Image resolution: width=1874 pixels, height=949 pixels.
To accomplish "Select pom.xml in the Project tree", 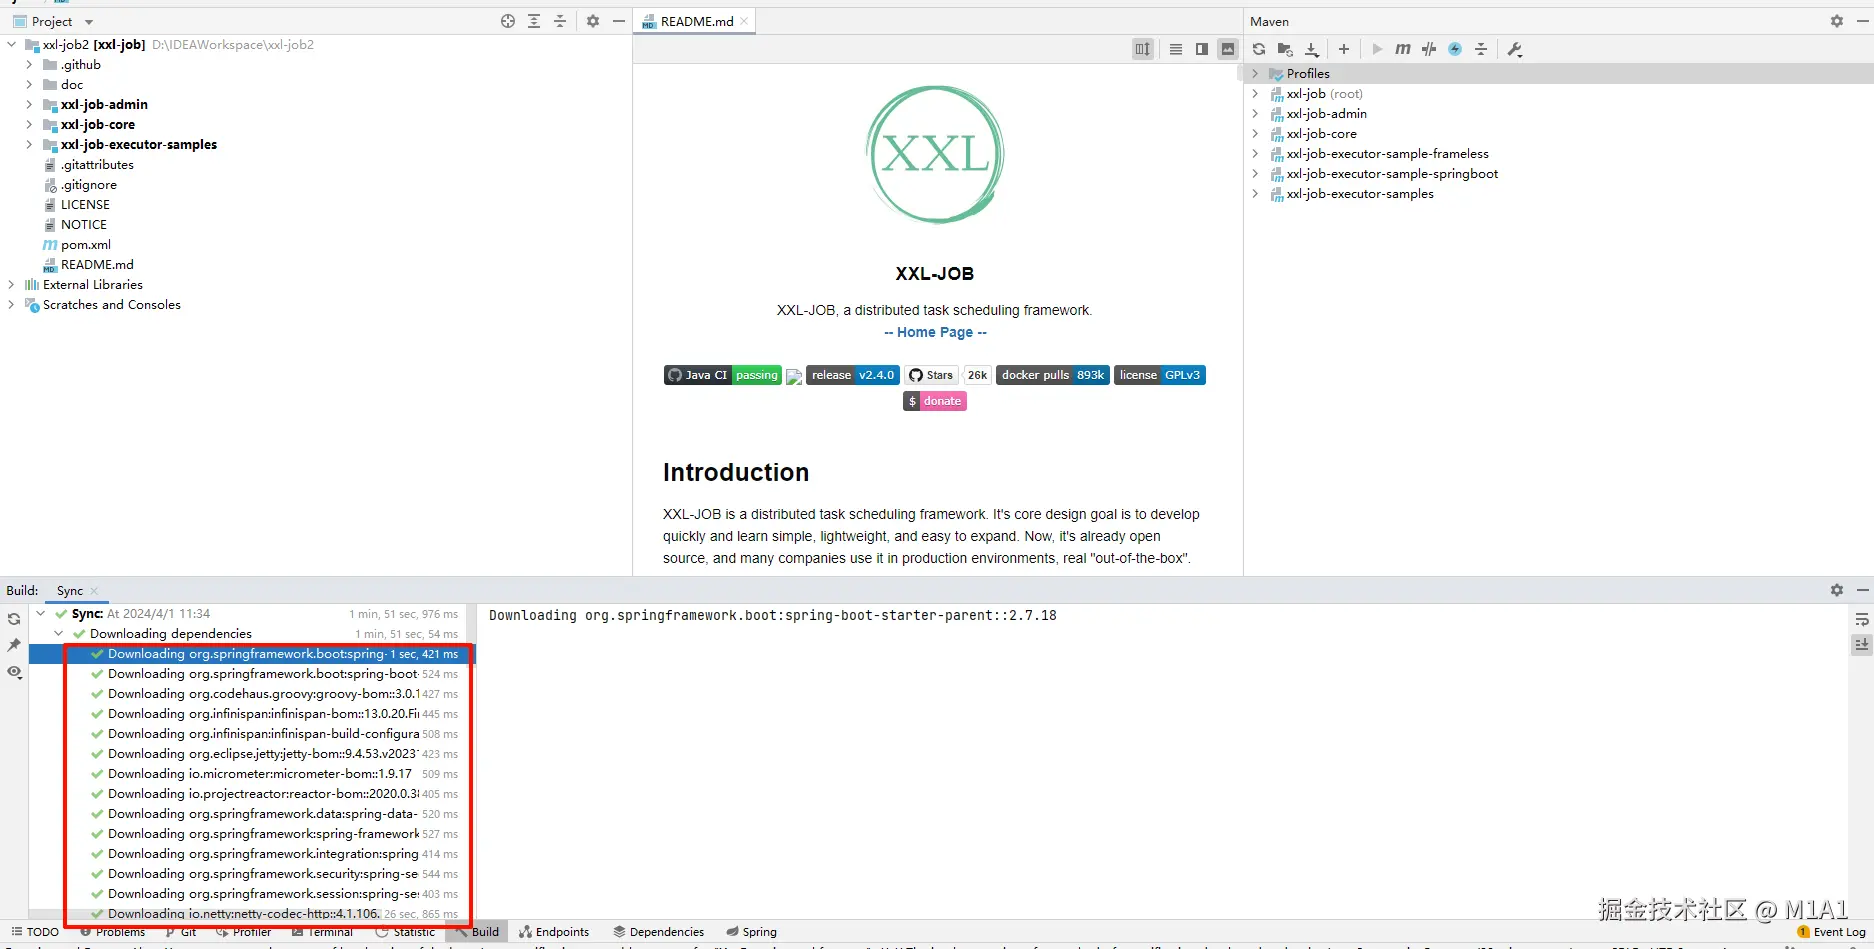I will [86, 245].
